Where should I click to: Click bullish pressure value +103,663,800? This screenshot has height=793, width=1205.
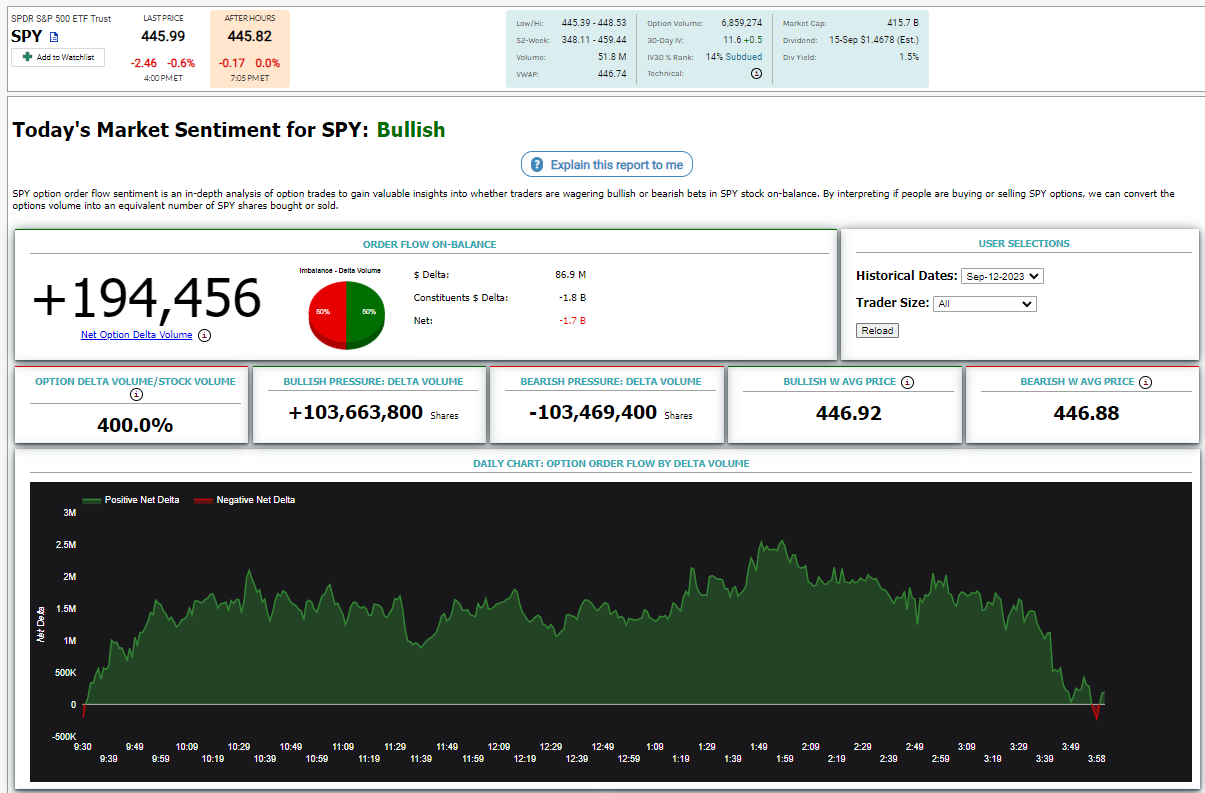coord(356,412)
